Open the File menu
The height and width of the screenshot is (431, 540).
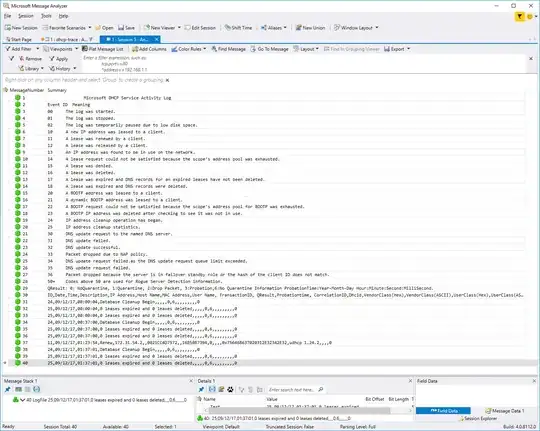pyautogui.click(x=8, y=16)
